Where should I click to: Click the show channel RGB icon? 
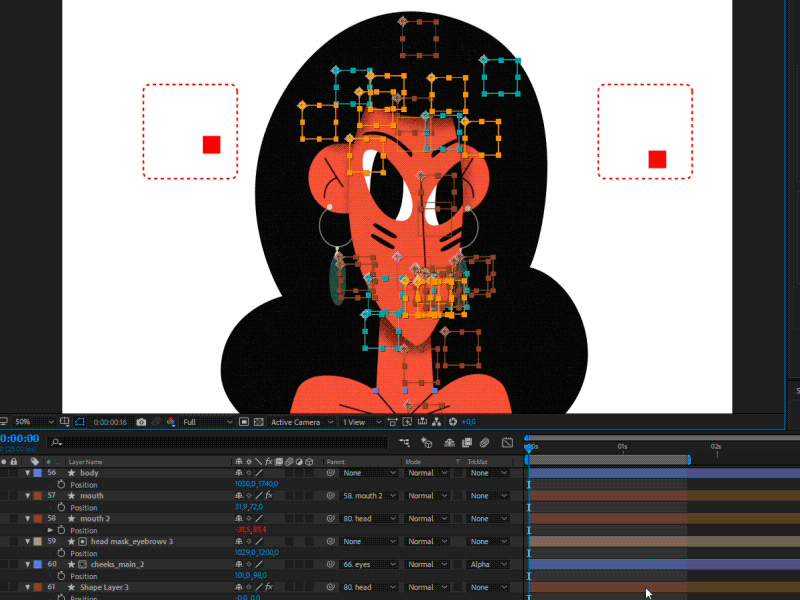pos(170,422)
